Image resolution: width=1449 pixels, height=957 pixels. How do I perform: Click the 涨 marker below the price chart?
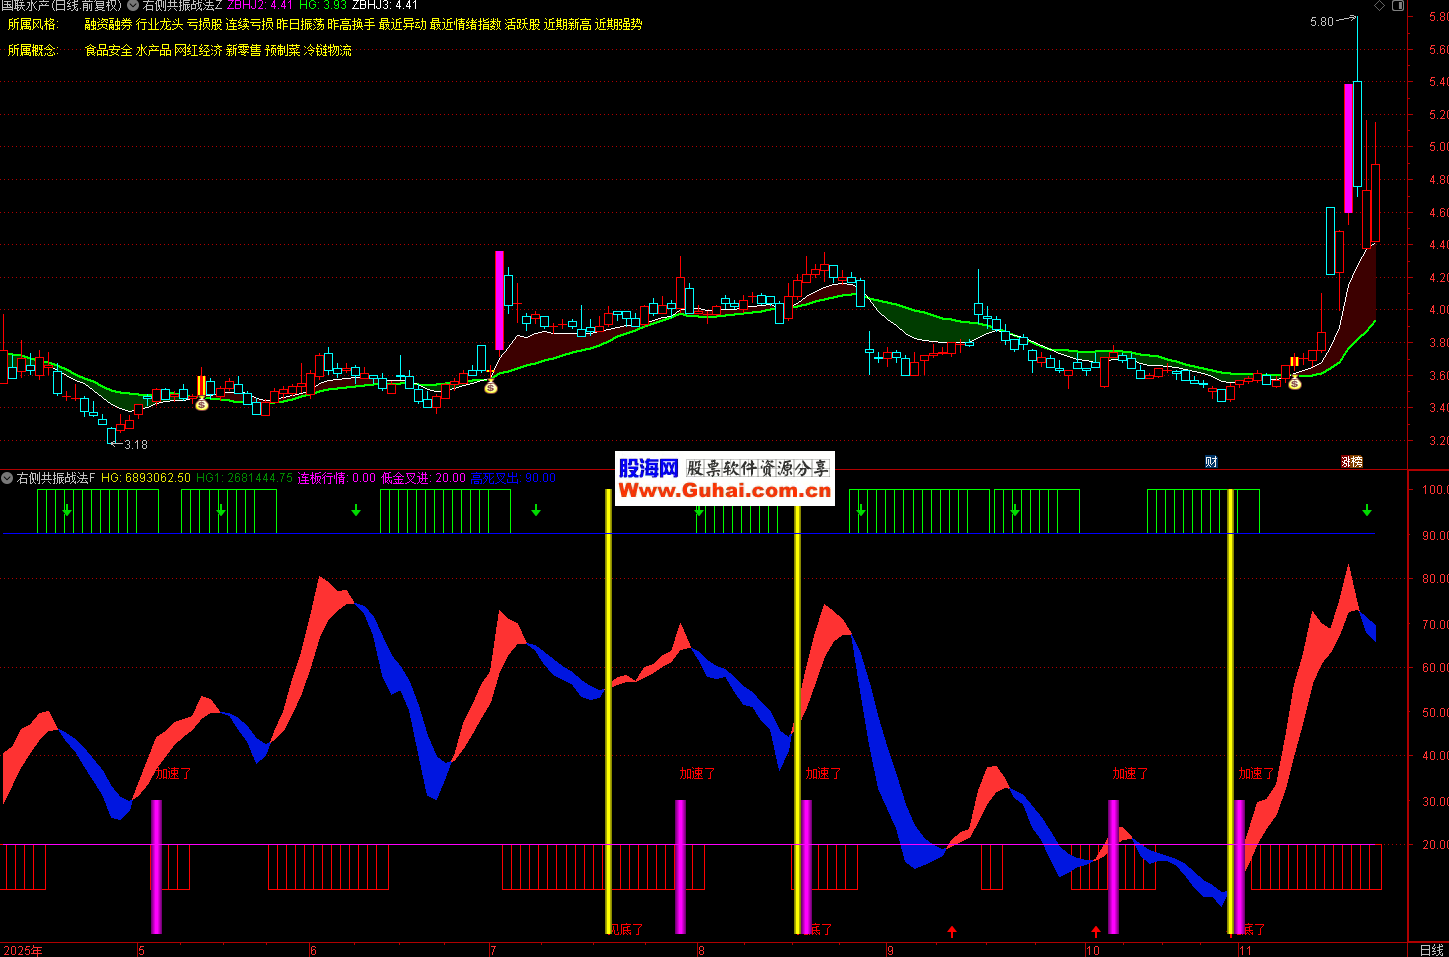(1351, 462)
